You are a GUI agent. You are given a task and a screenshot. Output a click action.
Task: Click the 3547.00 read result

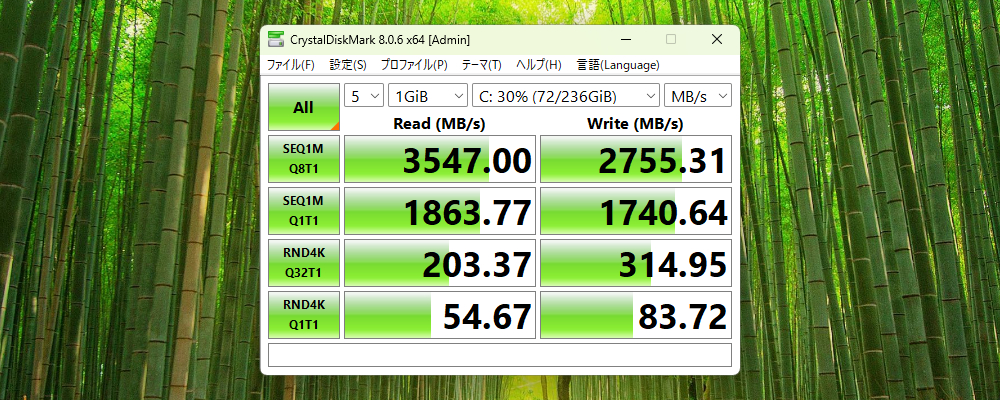[x=440, y=159]
